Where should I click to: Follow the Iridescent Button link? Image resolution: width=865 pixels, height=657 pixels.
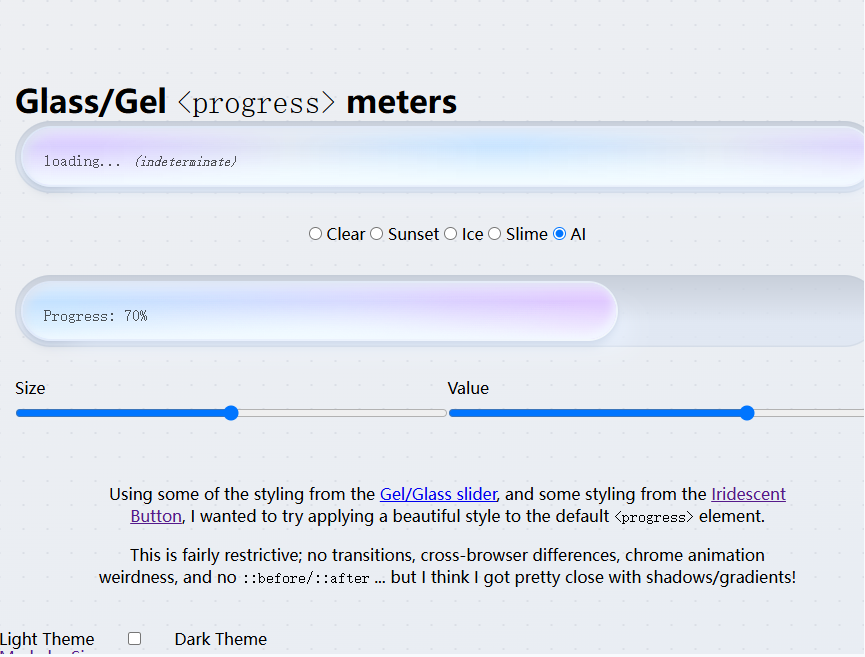tap(747, 494)
